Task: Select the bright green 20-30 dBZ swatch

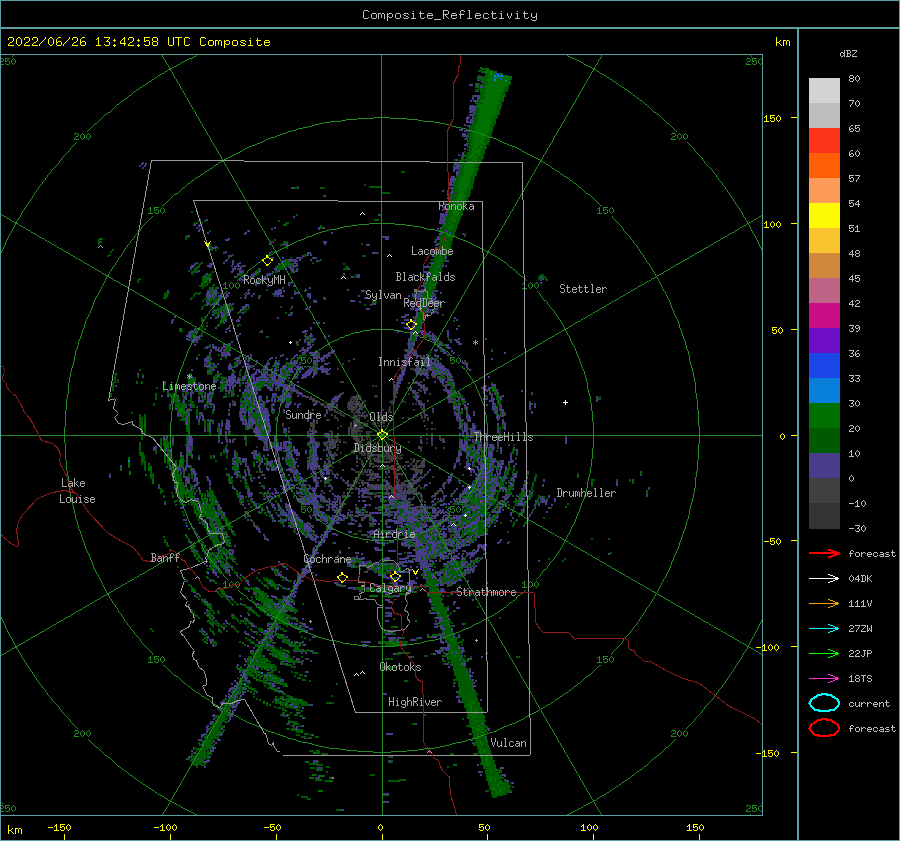Action: [824, 415]
